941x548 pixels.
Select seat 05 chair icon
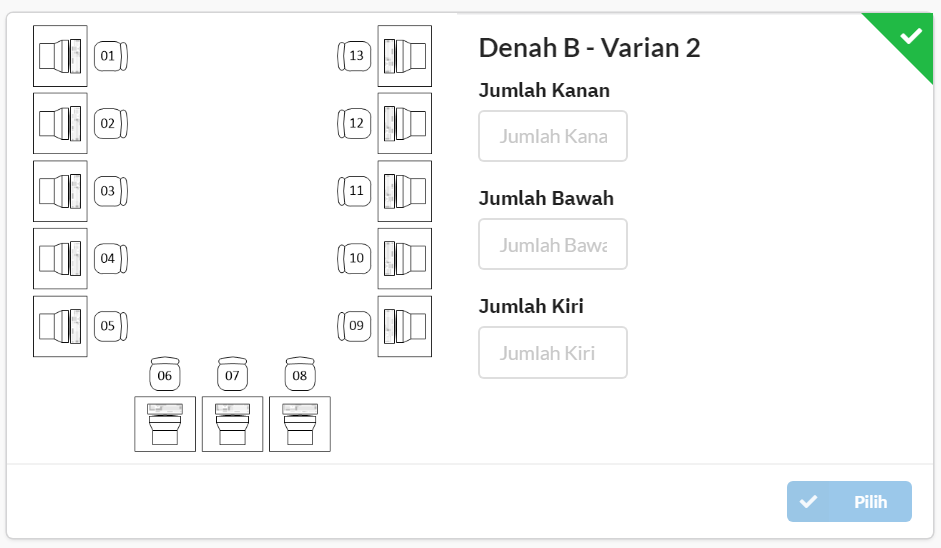click(x=111, y=326)
